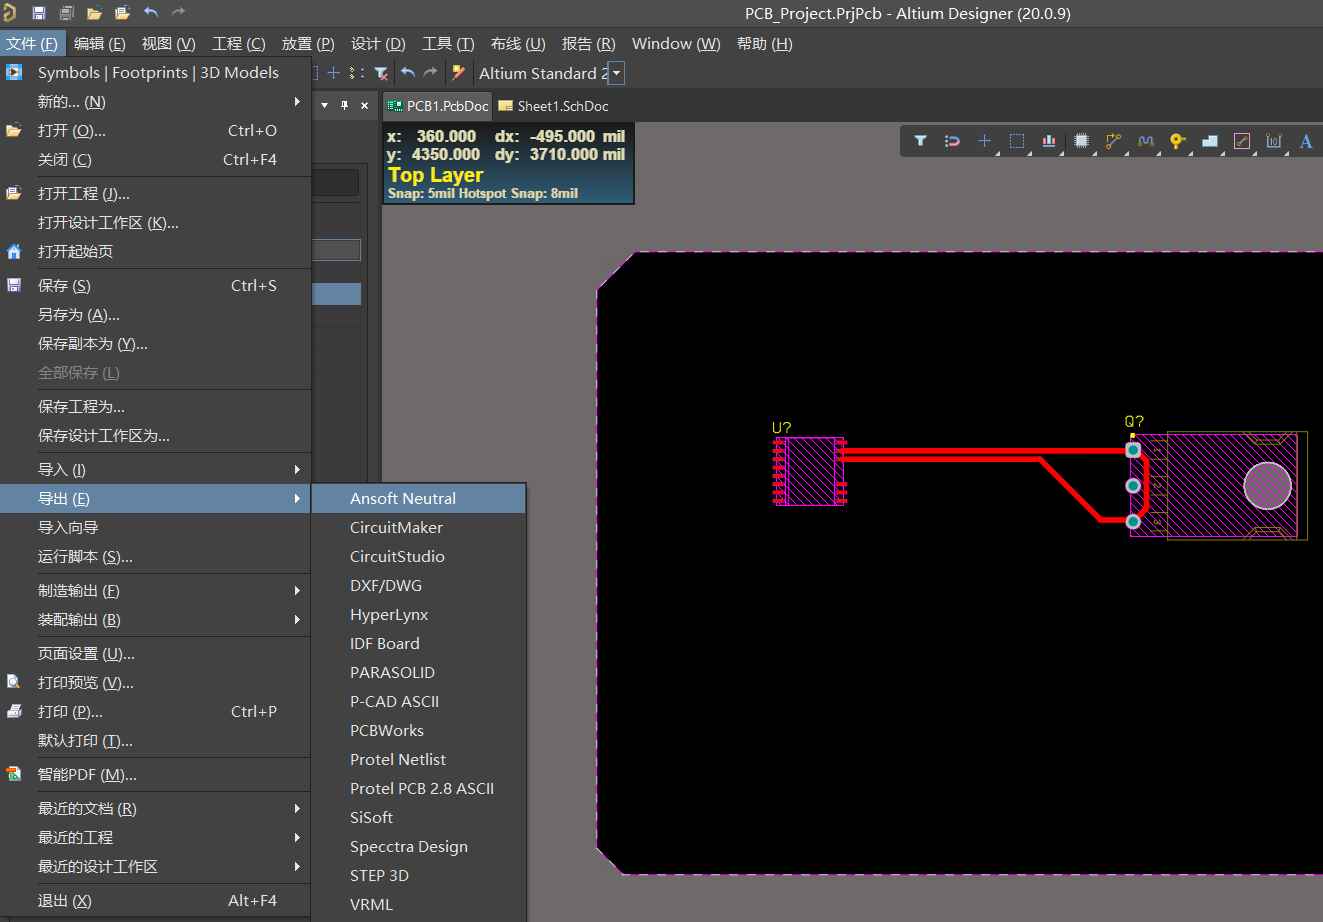Viewport: 1323px width, 922px height.
Task: Select the crosshair placement tool icon
Action: (984, 141)
